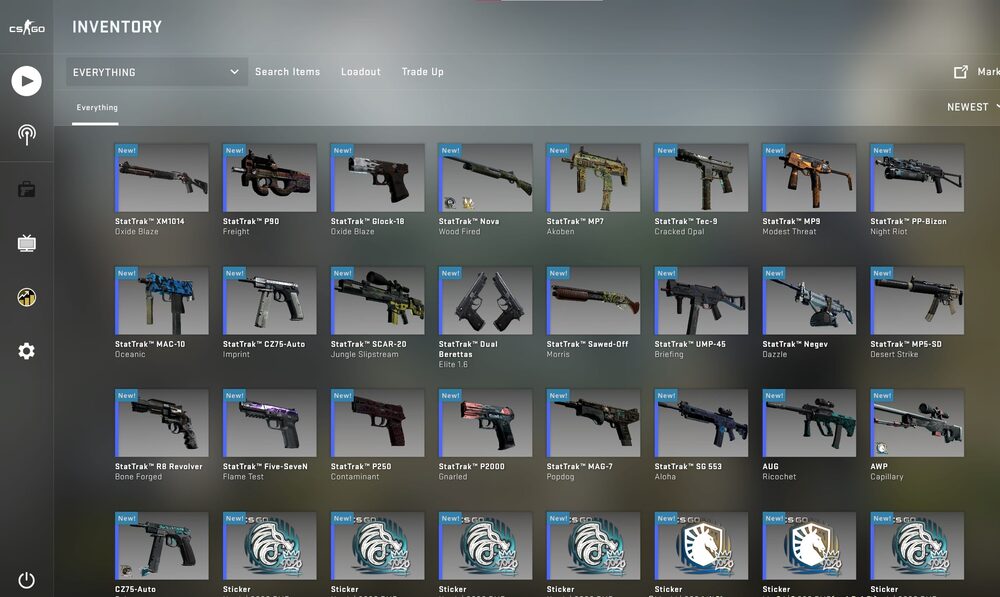Select StatTrak SG 553 Aloha item
Viewport: 1000px width, 597px height.
(x=701, y=422)
